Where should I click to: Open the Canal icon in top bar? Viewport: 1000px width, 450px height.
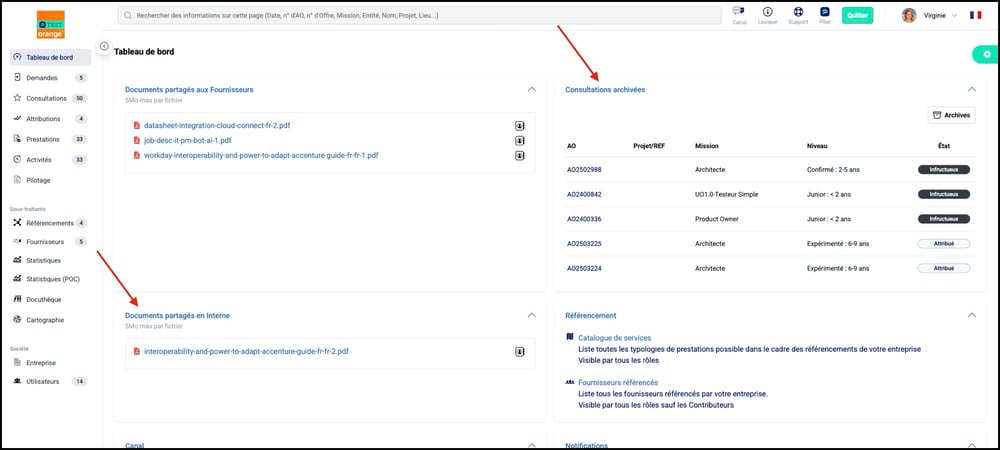coord(739,12)
